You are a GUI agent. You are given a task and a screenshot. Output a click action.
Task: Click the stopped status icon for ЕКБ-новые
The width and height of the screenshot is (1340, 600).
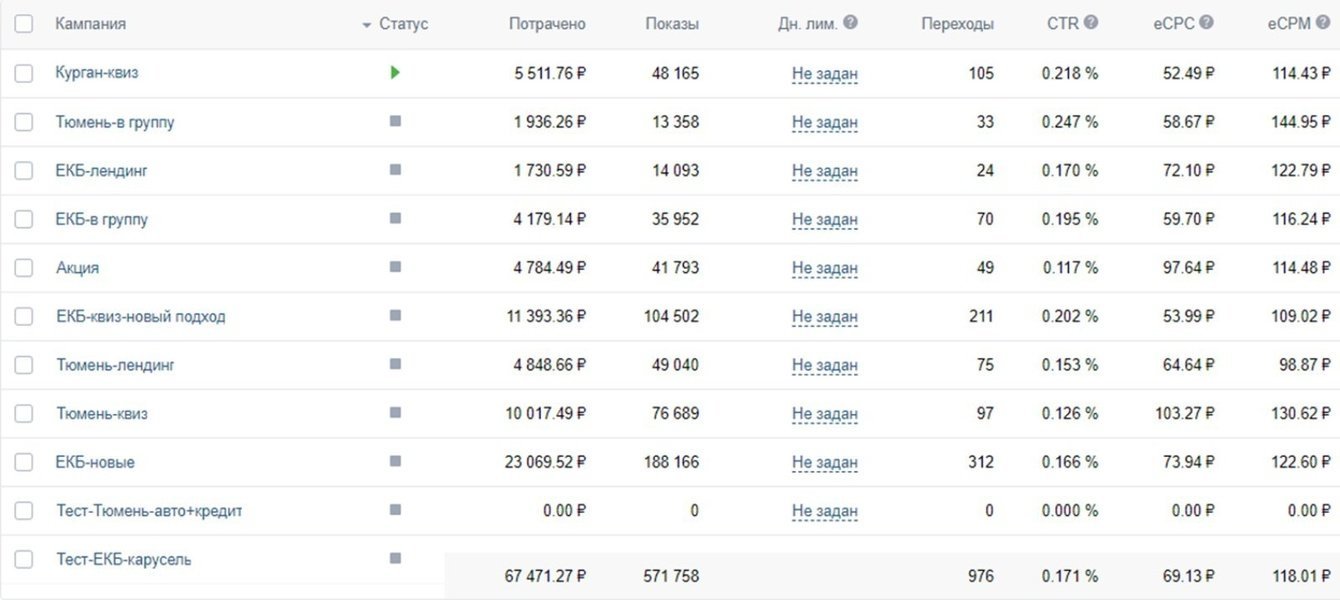(x=395, y=461)
